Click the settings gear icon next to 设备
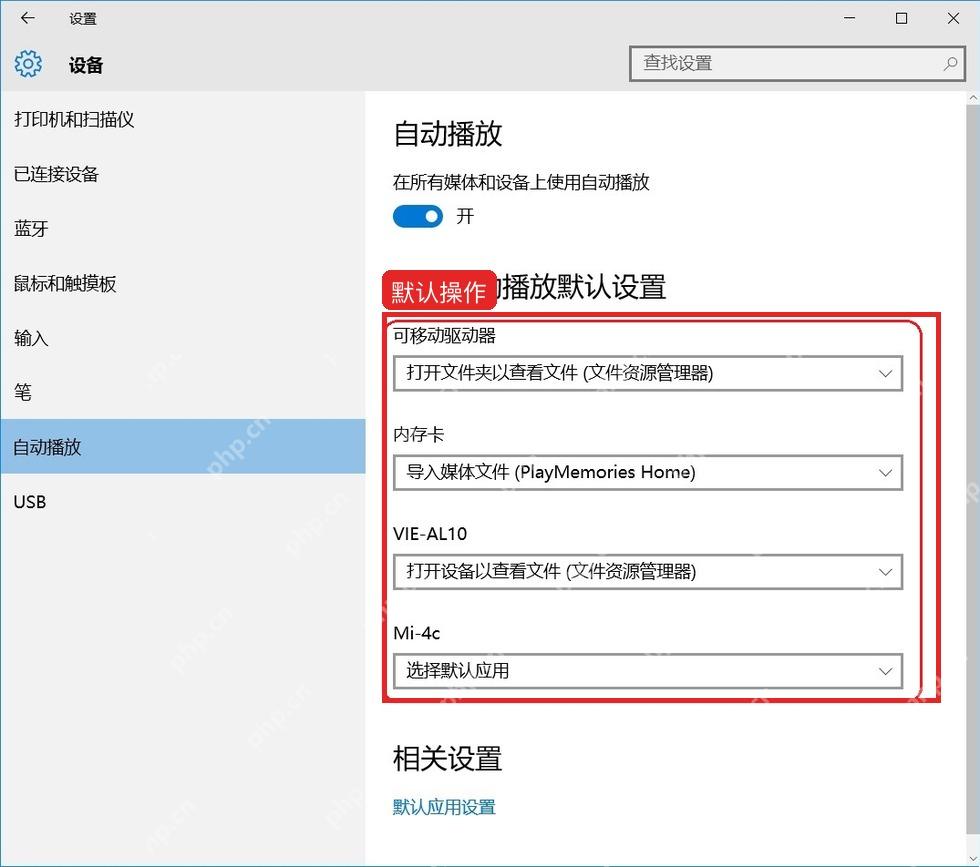Viewport: 980px width, 867px height. [x=28, y=64]
